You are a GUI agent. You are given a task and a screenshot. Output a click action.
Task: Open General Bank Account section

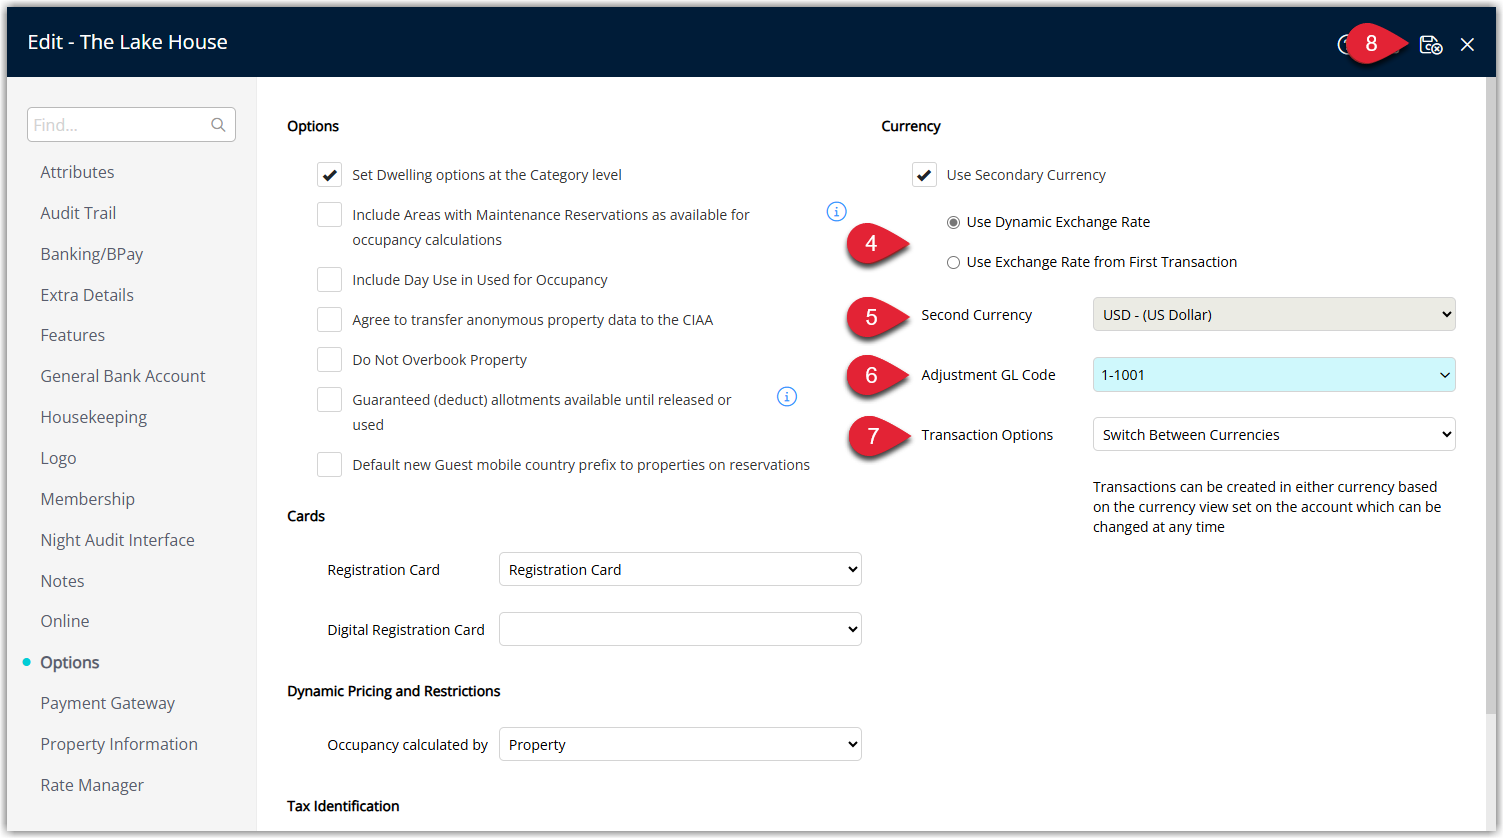(123, 376)
